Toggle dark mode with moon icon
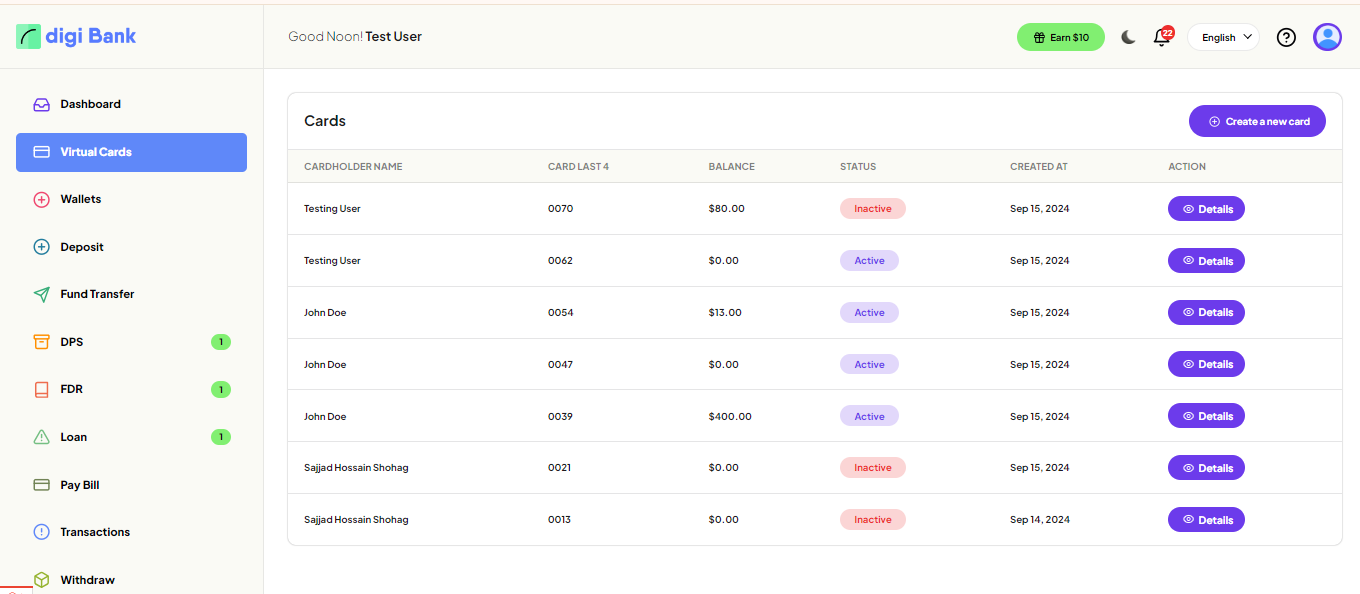This screenshot has width=1360, height=594. click(x=1128, y=37)
